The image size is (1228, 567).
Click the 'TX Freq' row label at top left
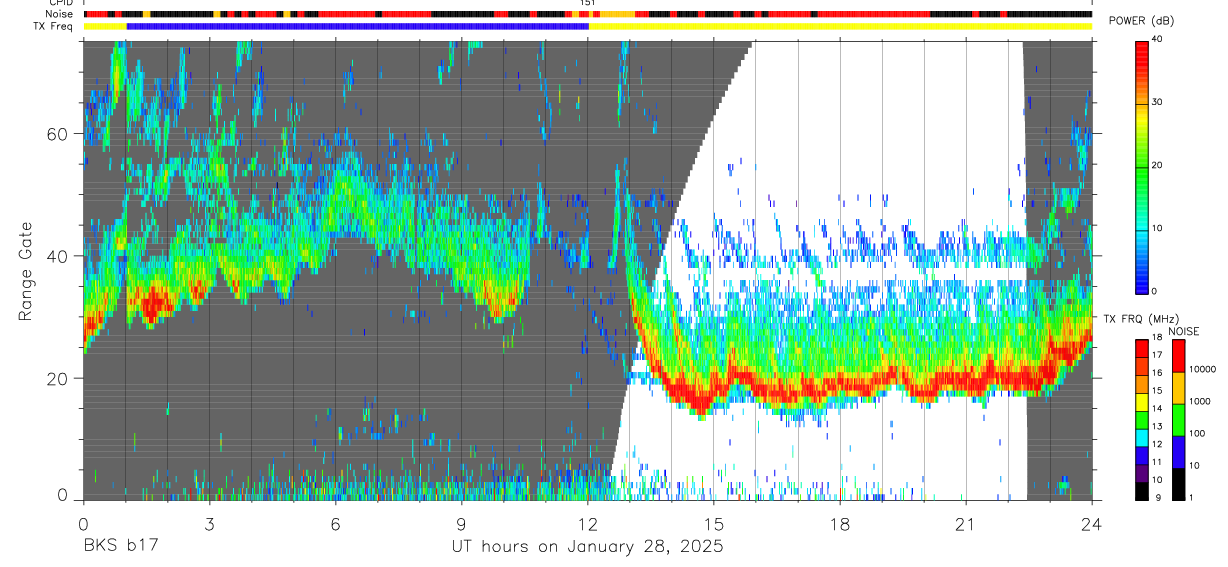point(55,26)
